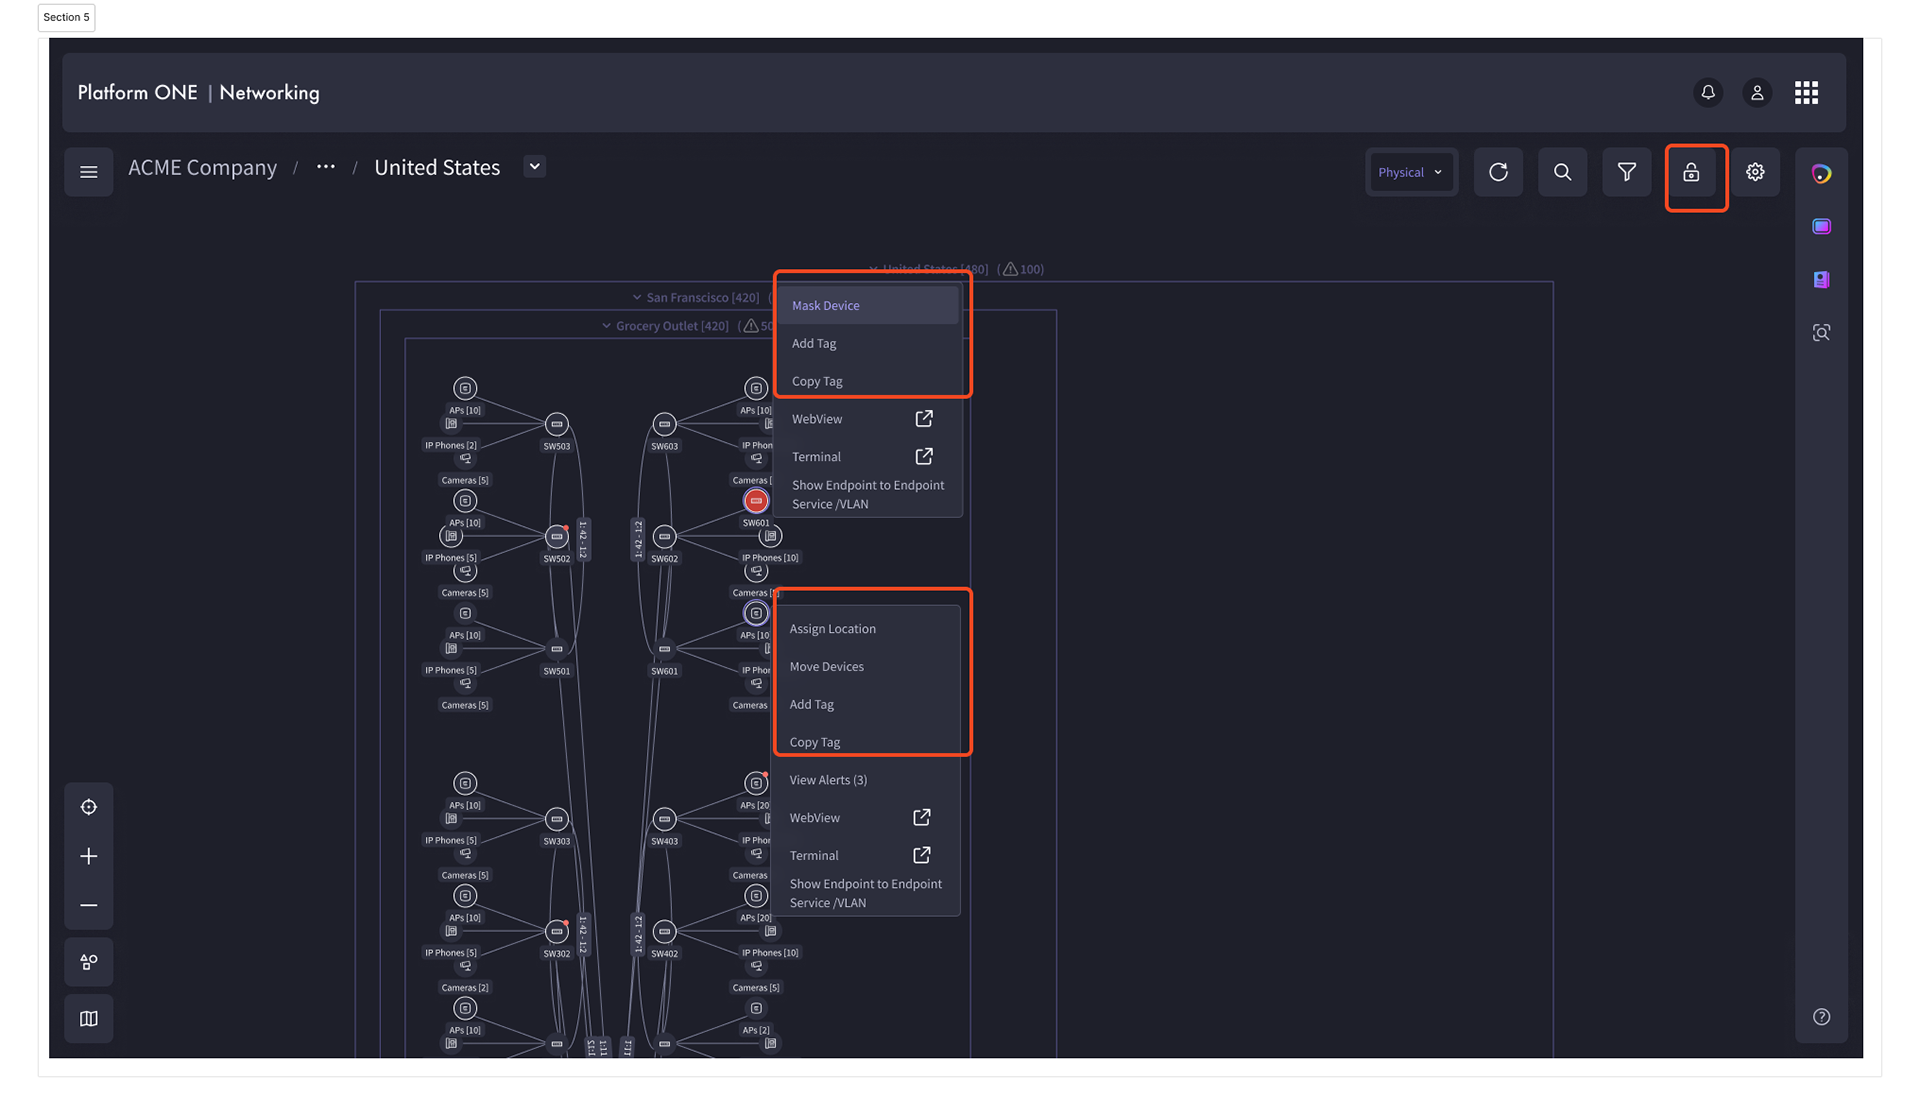Expand the United States breadcrumb dropdown
The height and width of the screenshot is (1115, 1920).
(535, 167)
